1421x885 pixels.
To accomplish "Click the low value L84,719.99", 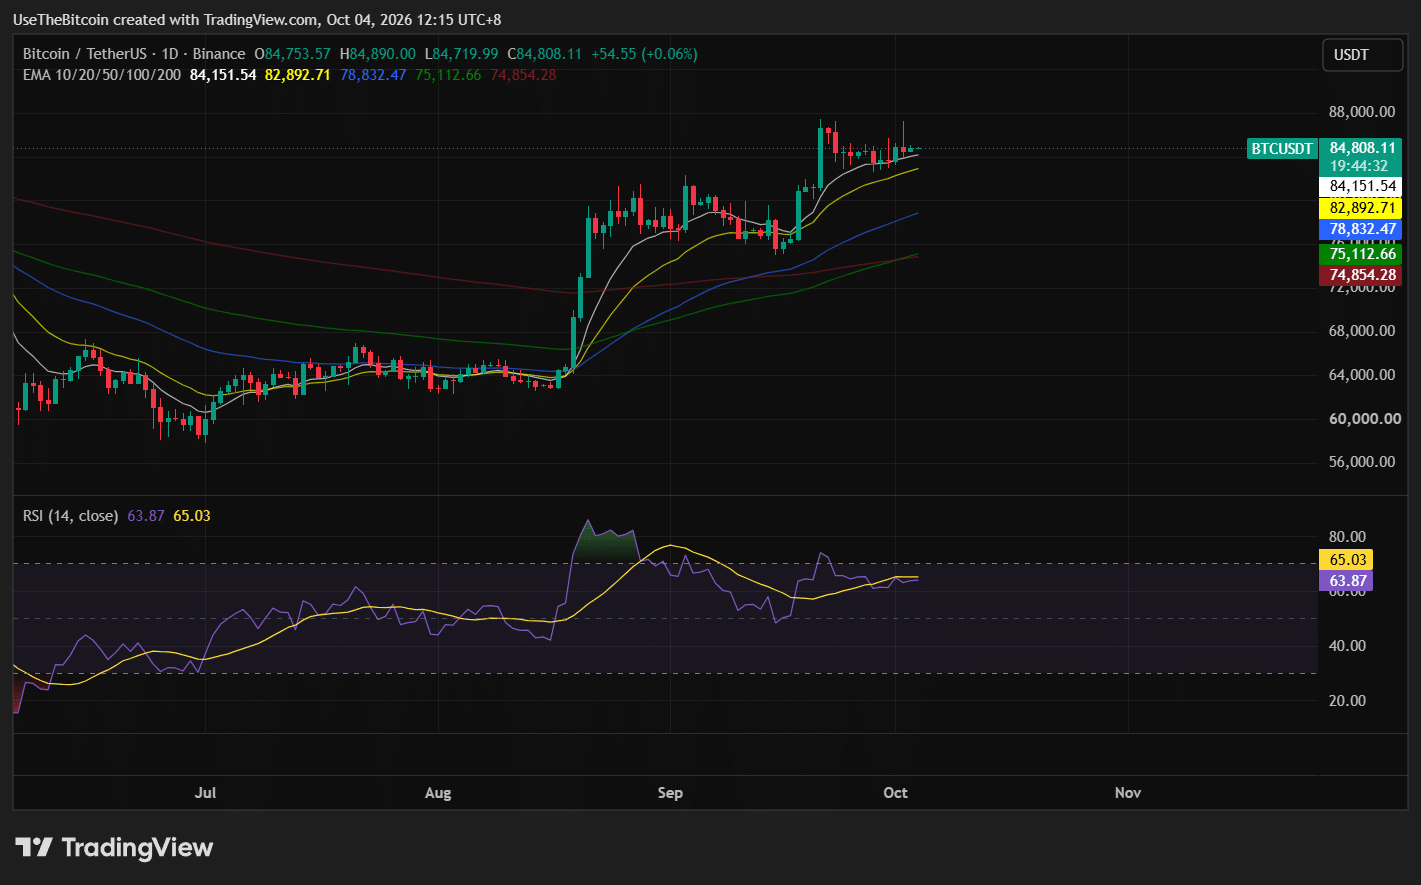I will pos(462,54).
